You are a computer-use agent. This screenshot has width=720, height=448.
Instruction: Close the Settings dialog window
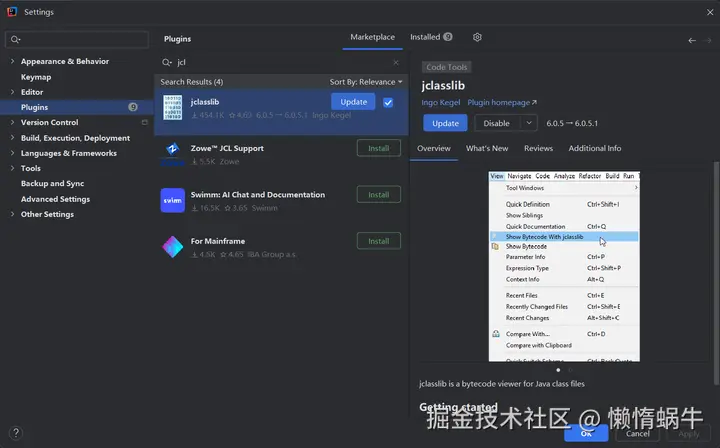point(710,12)
